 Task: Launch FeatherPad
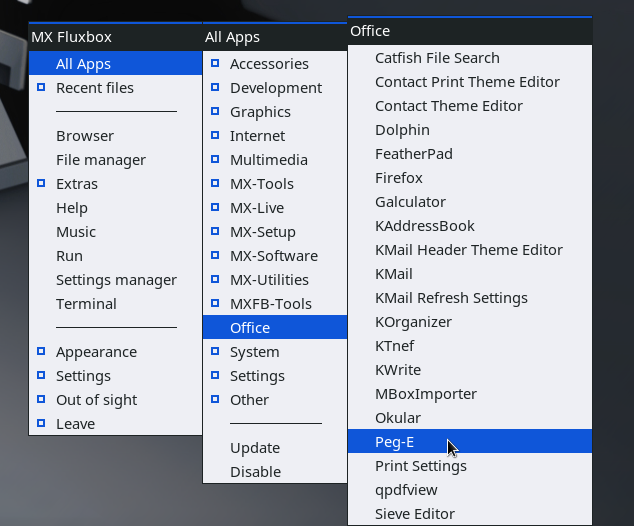(470, 154)
